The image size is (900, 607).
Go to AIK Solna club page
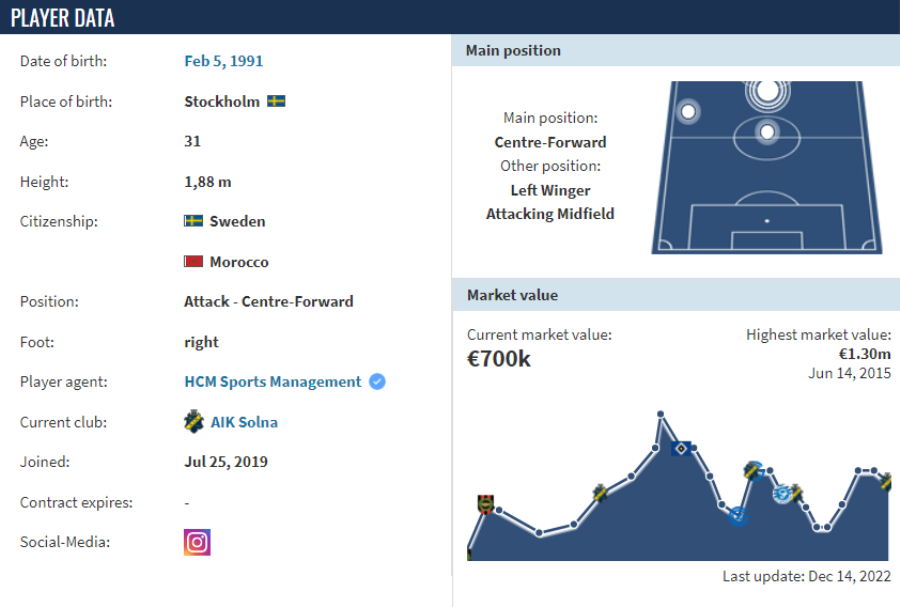coord(244,422)
